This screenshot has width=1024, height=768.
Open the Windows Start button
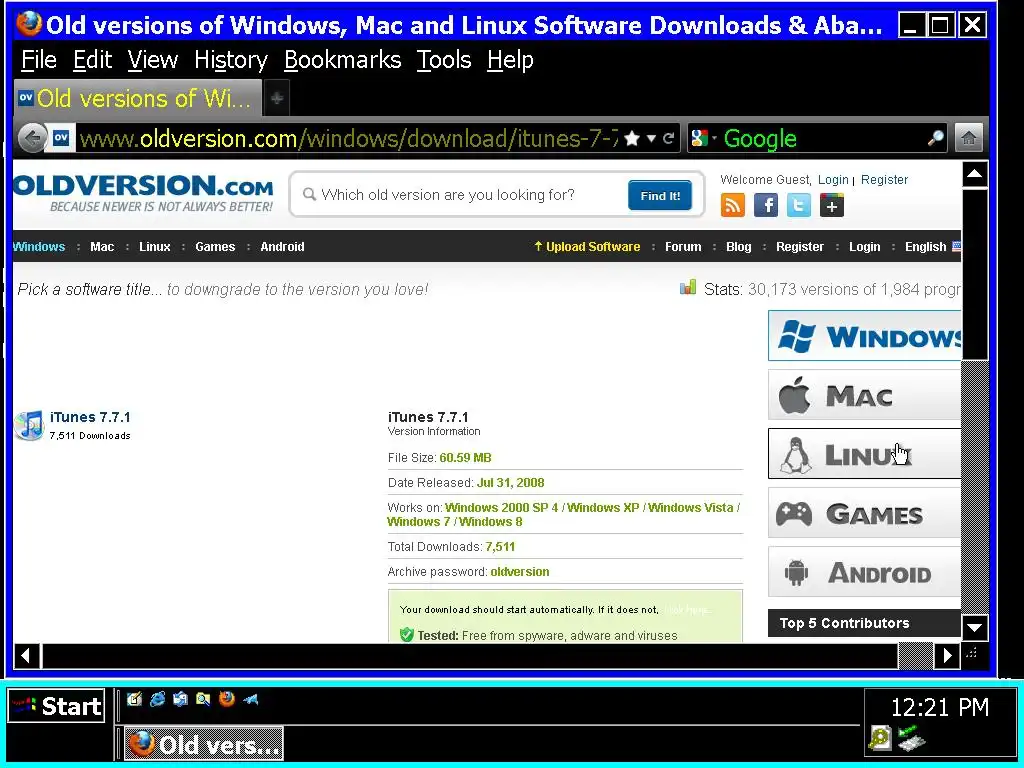[56, 706]
